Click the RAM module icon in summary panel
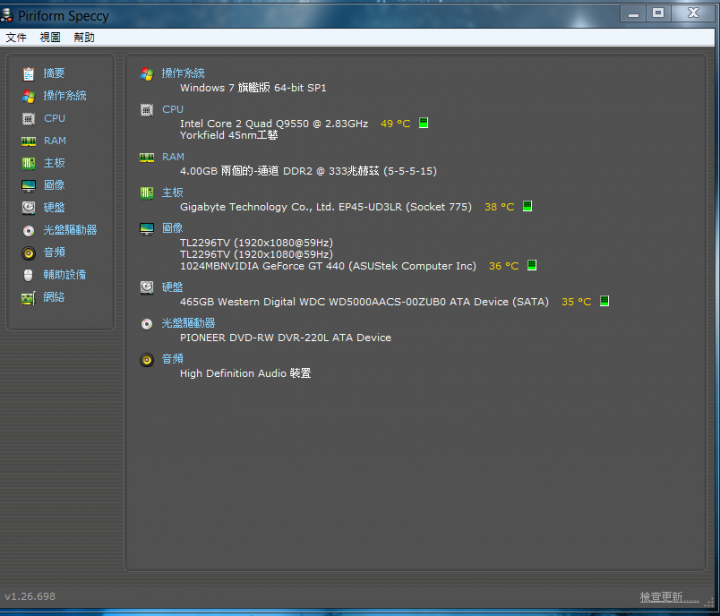 pos(146,158)
